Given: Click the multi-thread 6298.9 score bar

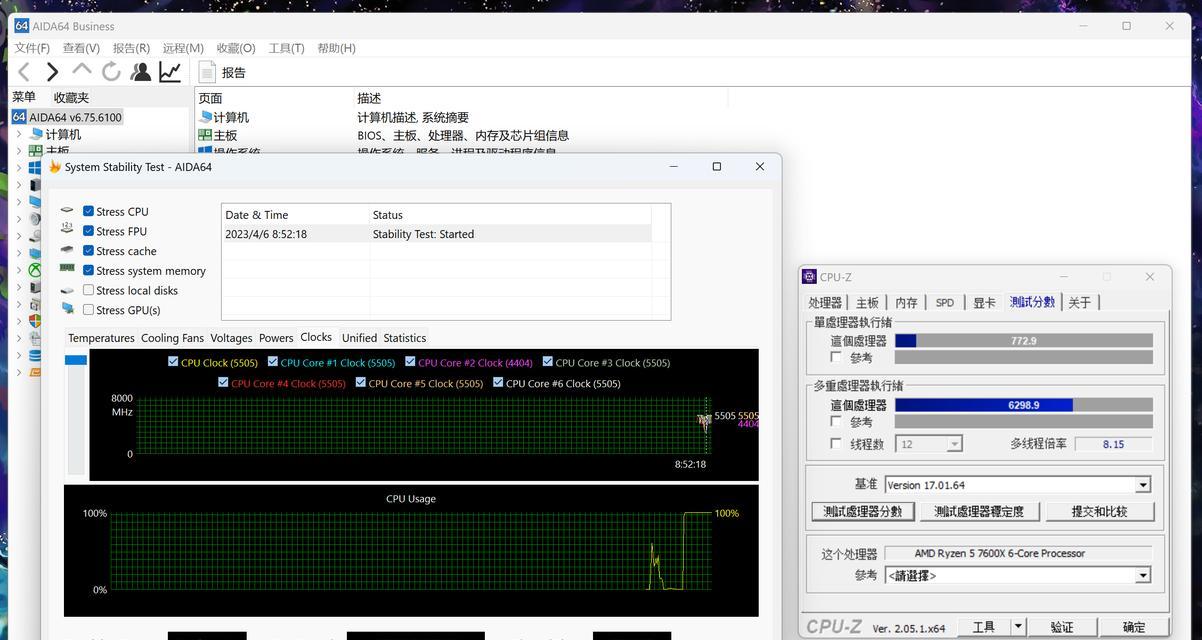Looking at the screenshot, I should (1023, 405).
